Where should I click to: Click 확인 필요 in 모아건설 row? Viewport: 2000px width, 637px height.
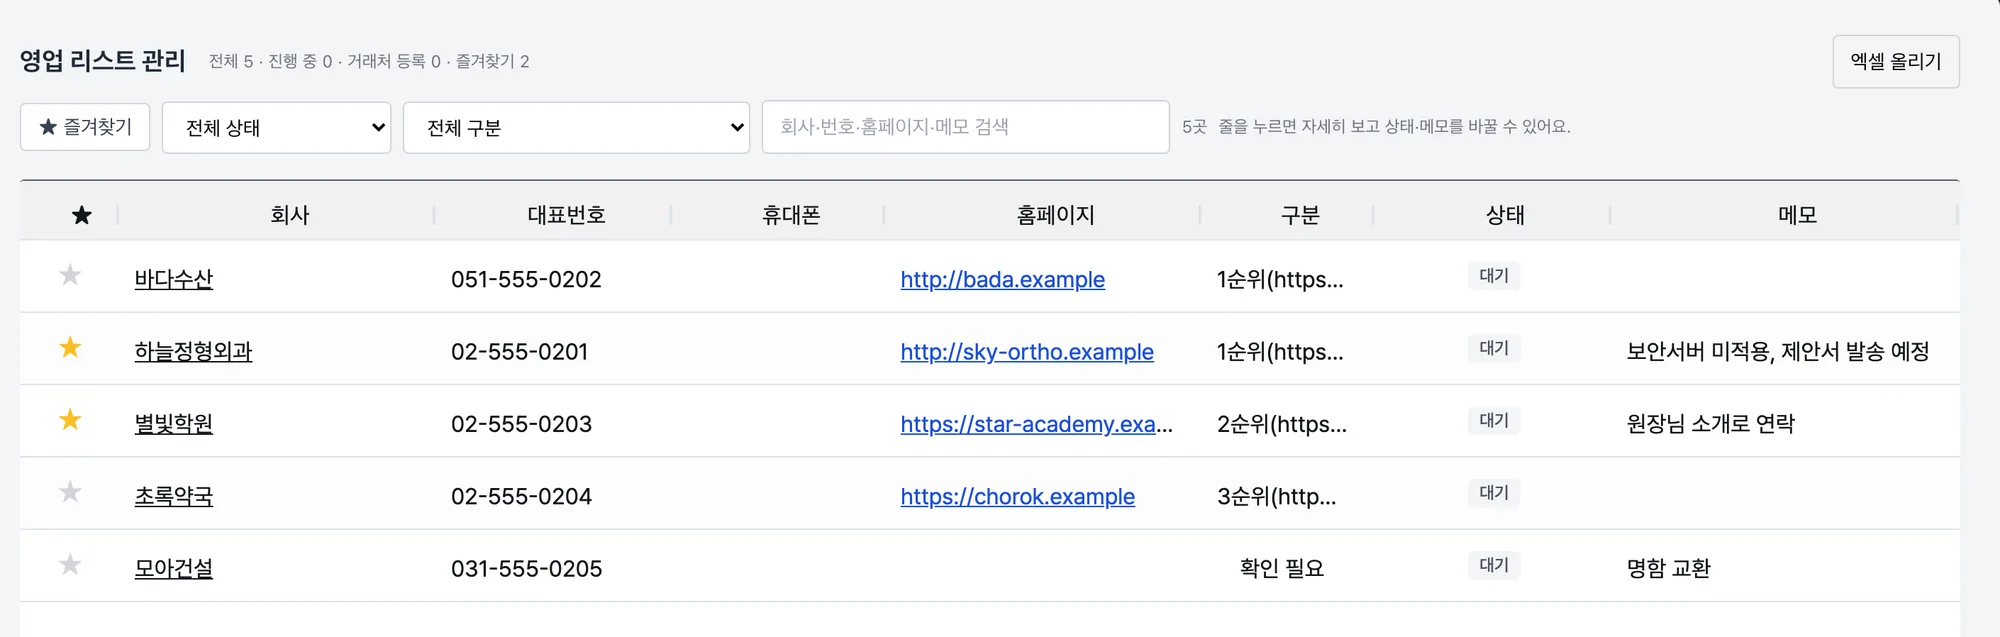pyautogui.click(x=1281, y=568)
